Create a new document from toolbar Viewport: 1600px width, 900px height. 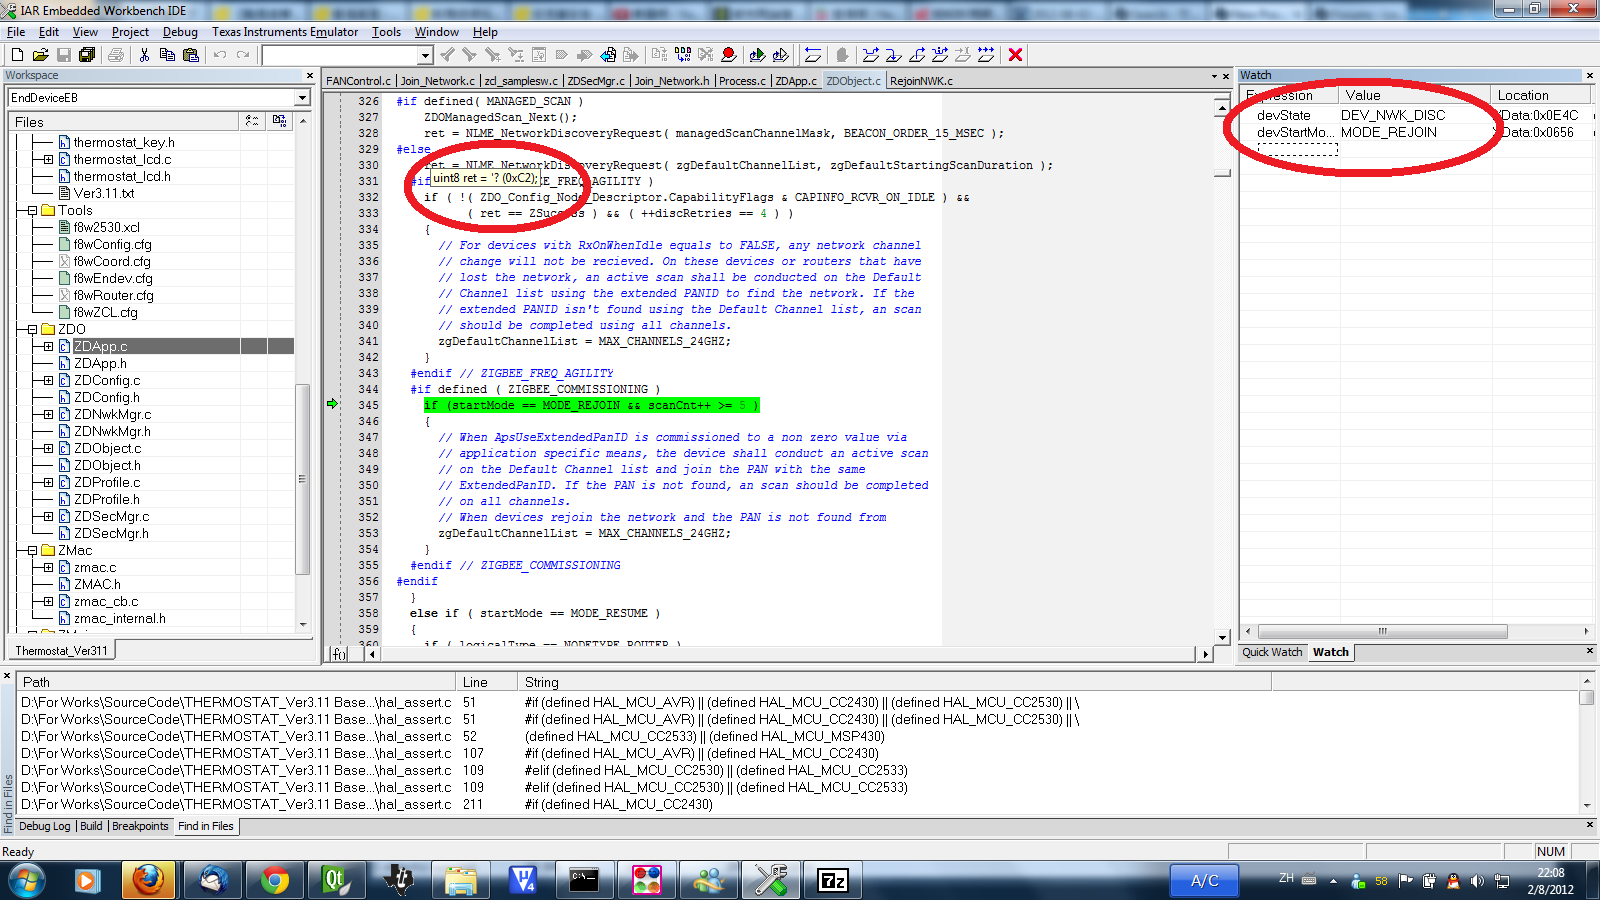click(17, 55)
